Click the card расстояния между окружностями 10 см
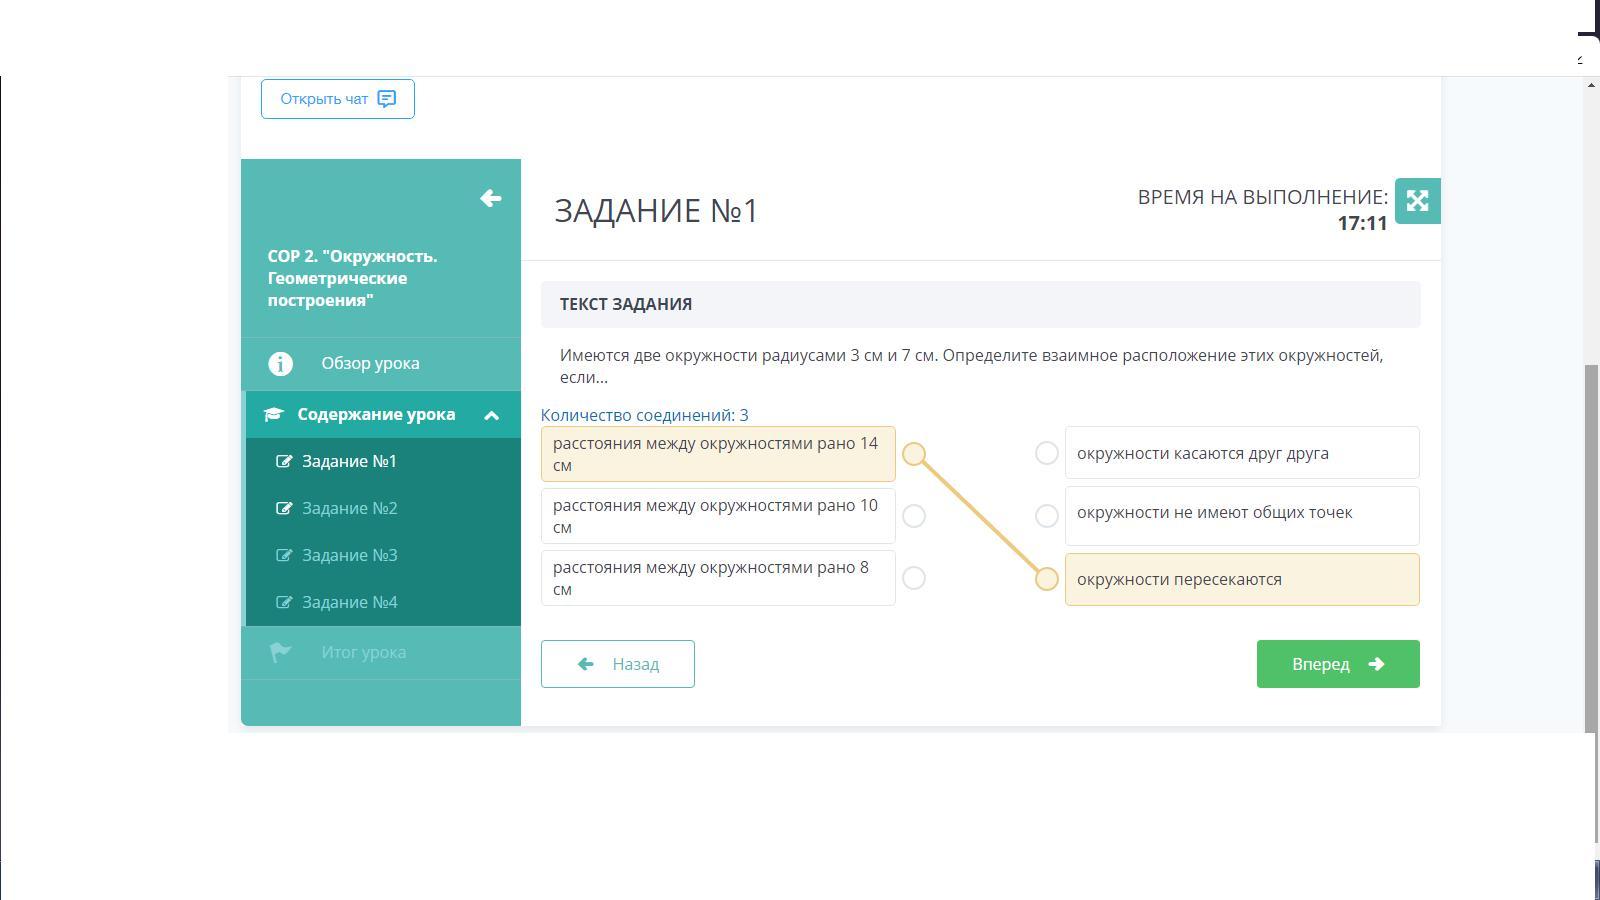This screenshot has height=900, width=1600. 718,516
